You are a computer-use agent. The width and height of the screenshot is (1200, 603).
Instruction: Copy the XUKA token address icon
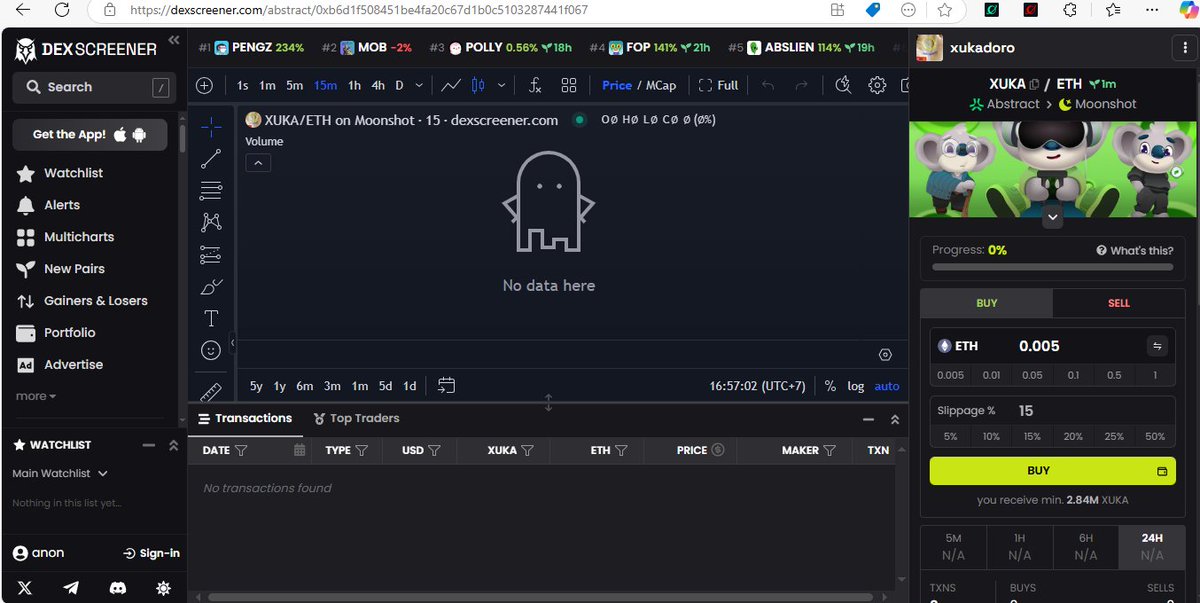point(1034,85)
